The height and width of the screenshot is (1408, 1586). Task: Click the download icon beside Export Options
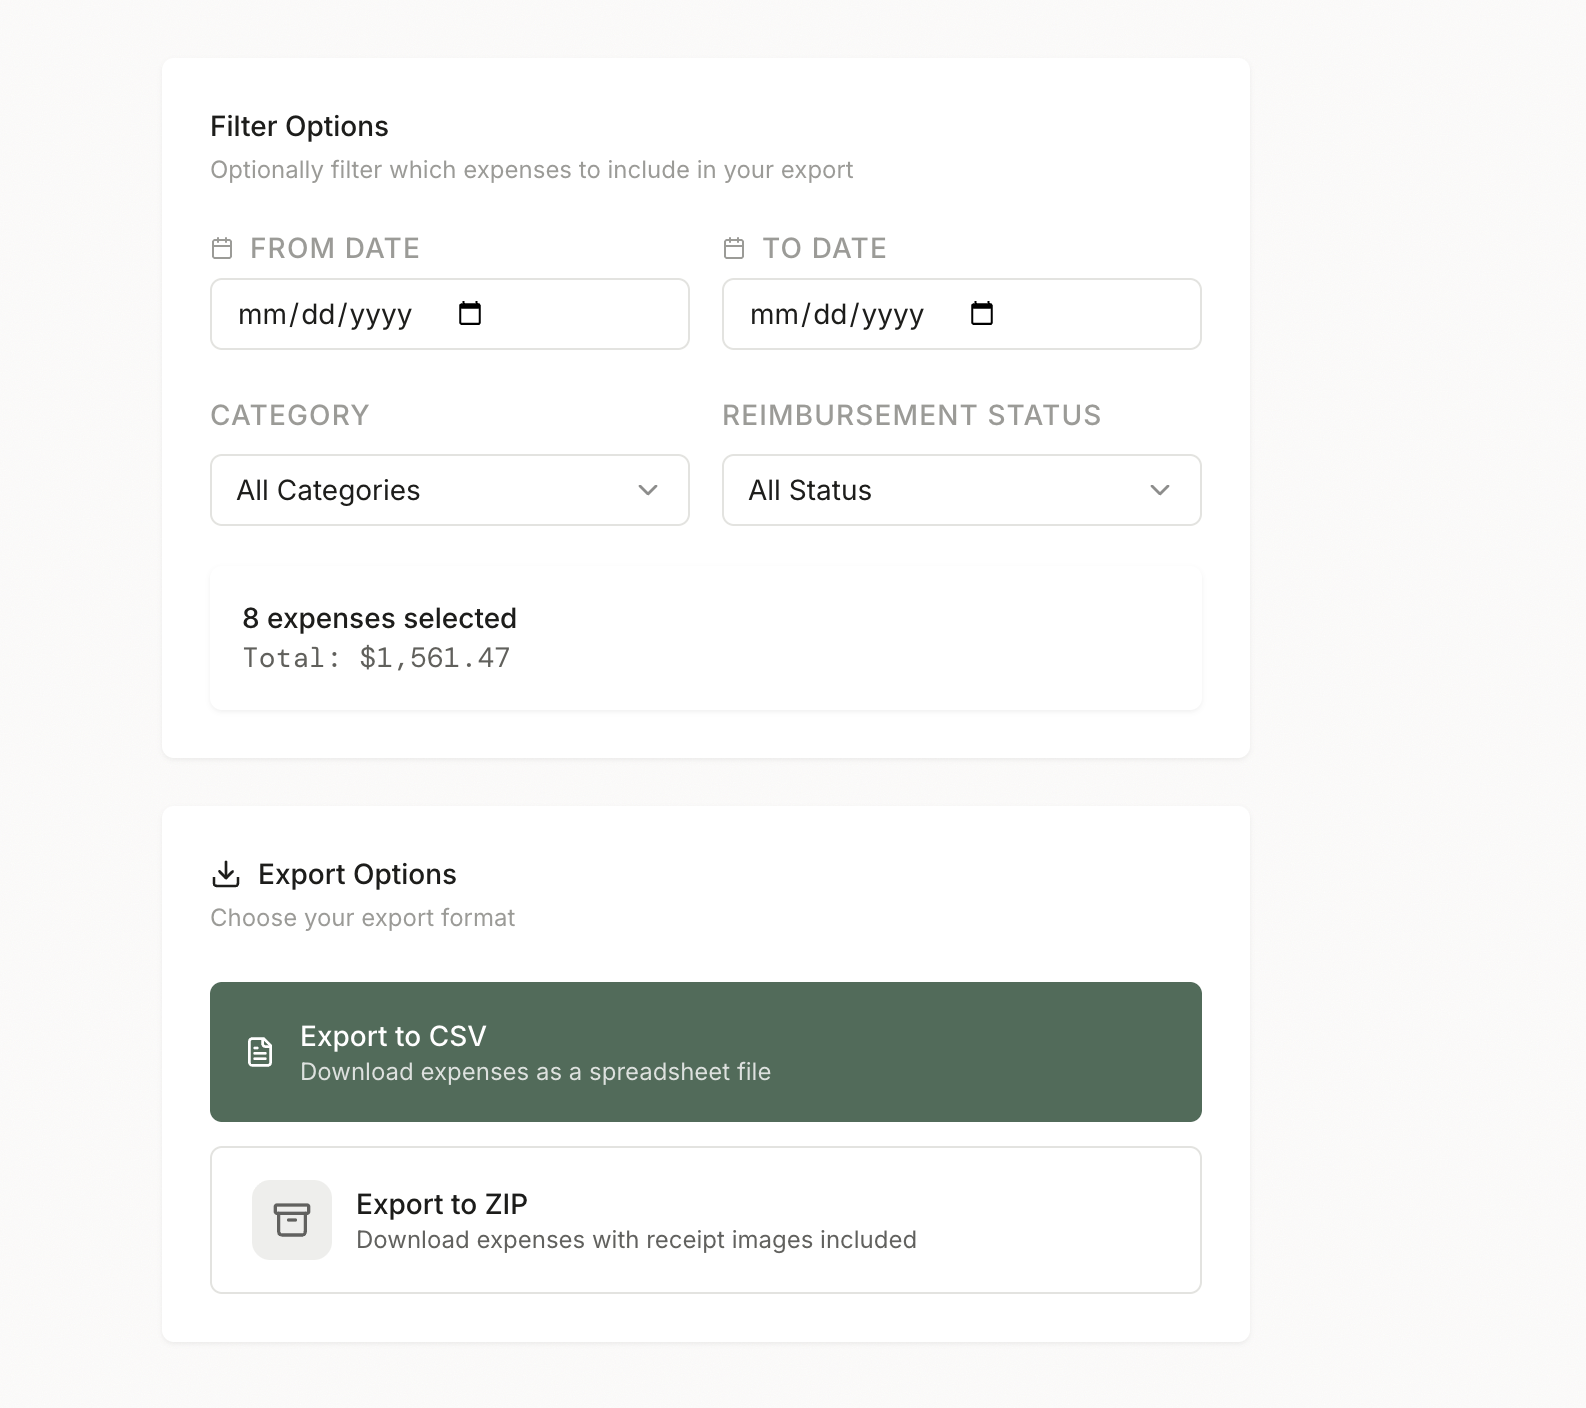pyautogui.click(x=226, y=874)
